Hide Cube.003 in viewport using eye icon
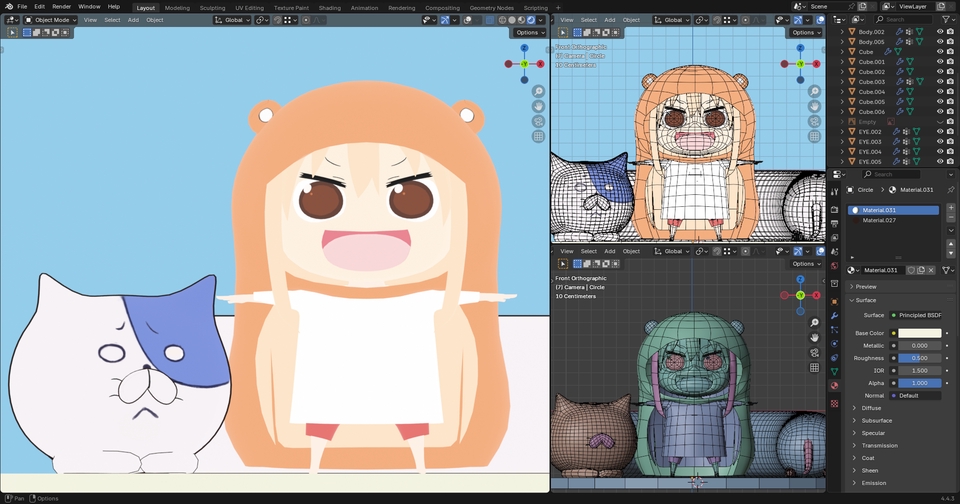Viewport: 960px width, 504px height. (939, 82)
